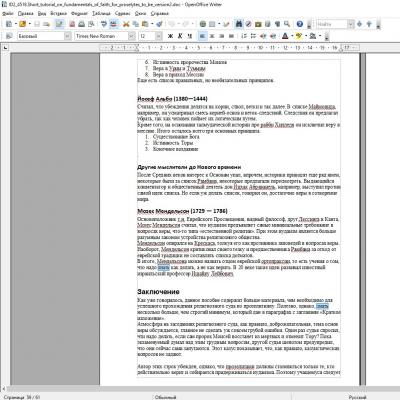
Task: Click the Zoom magnifier icon
Action: tap(287, 24)
